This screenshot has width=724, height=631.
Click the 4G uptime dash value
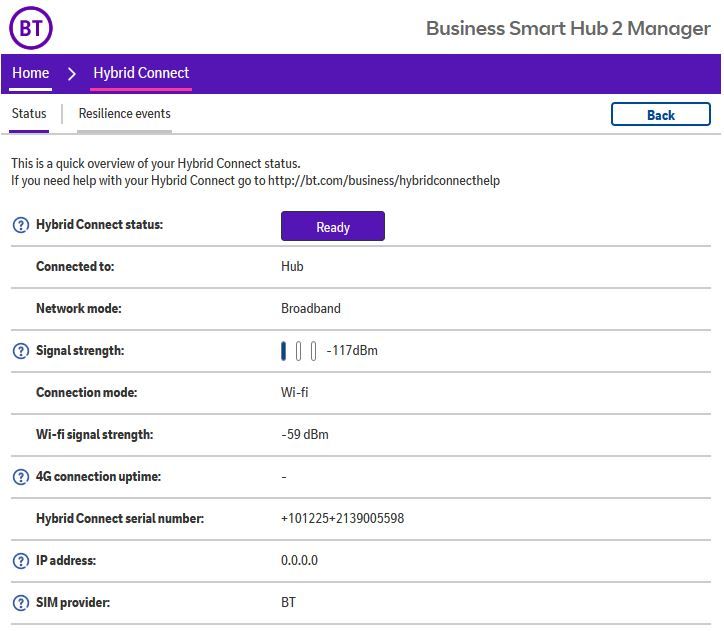pos(284,477)
